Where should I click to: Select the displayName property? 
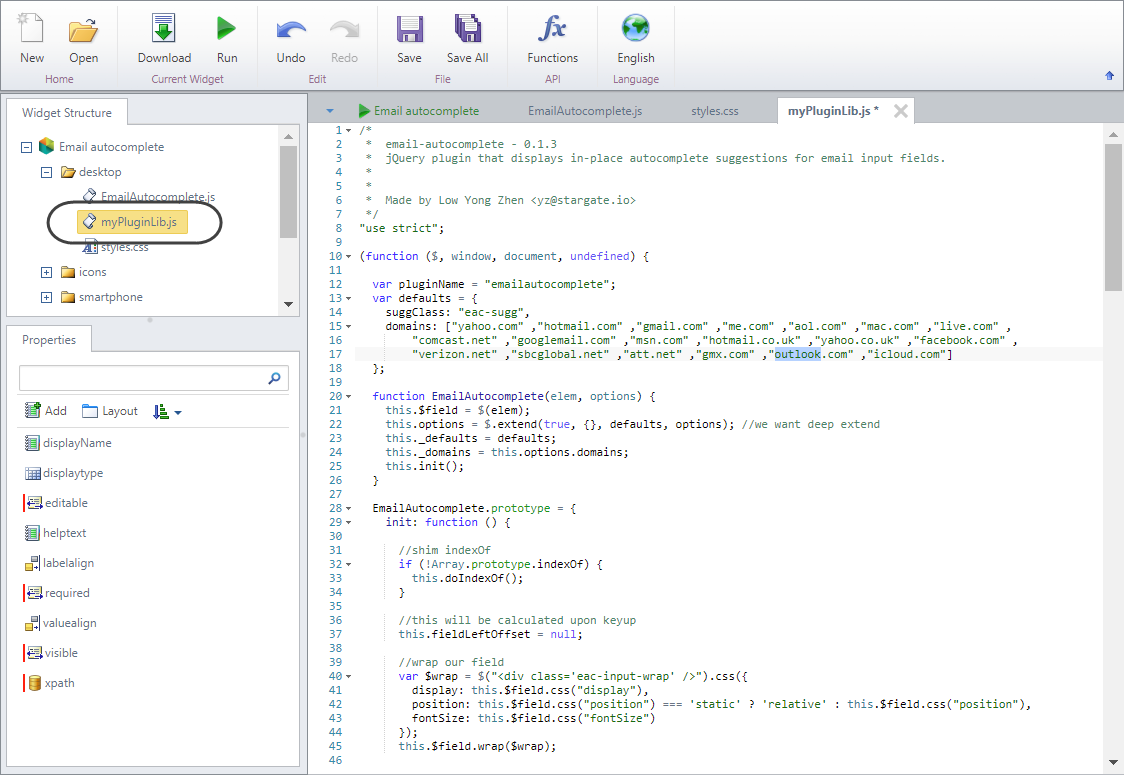[x=68, y=443]
